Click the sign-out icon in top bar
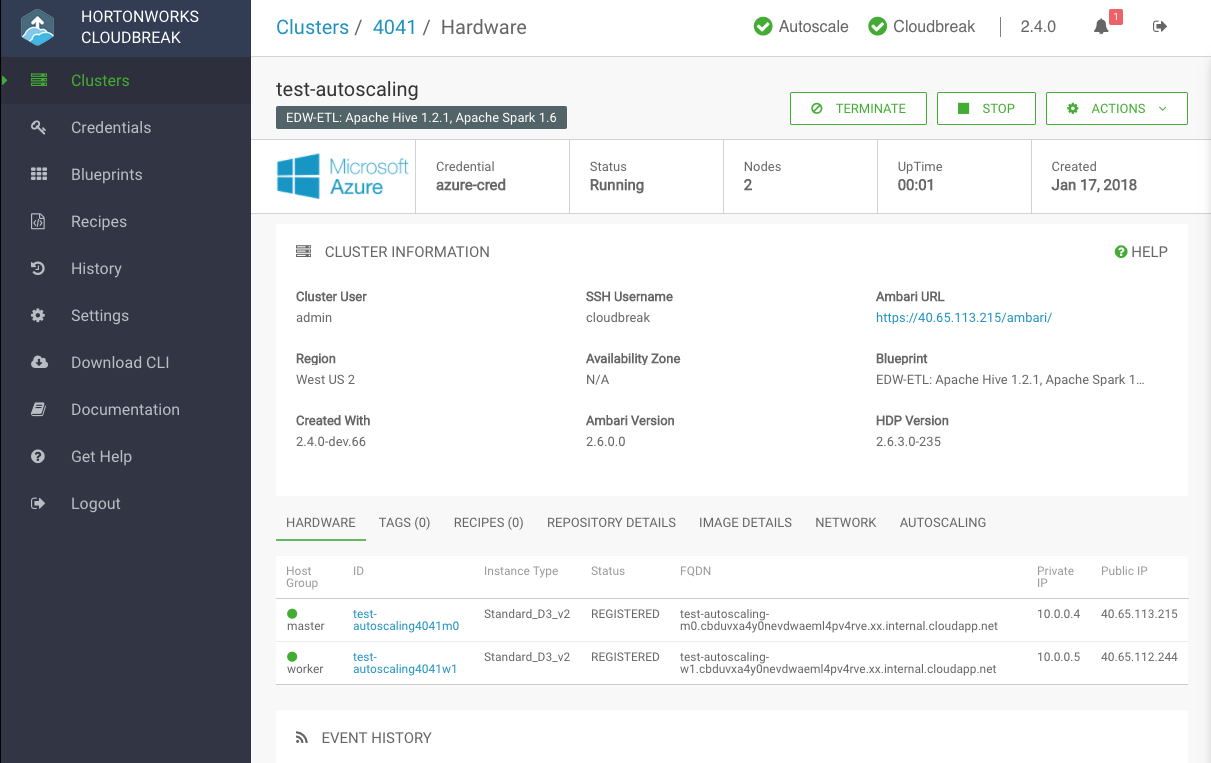Image resolution: width=1211 pixels, height=763 pixels. pos(1160,27)
